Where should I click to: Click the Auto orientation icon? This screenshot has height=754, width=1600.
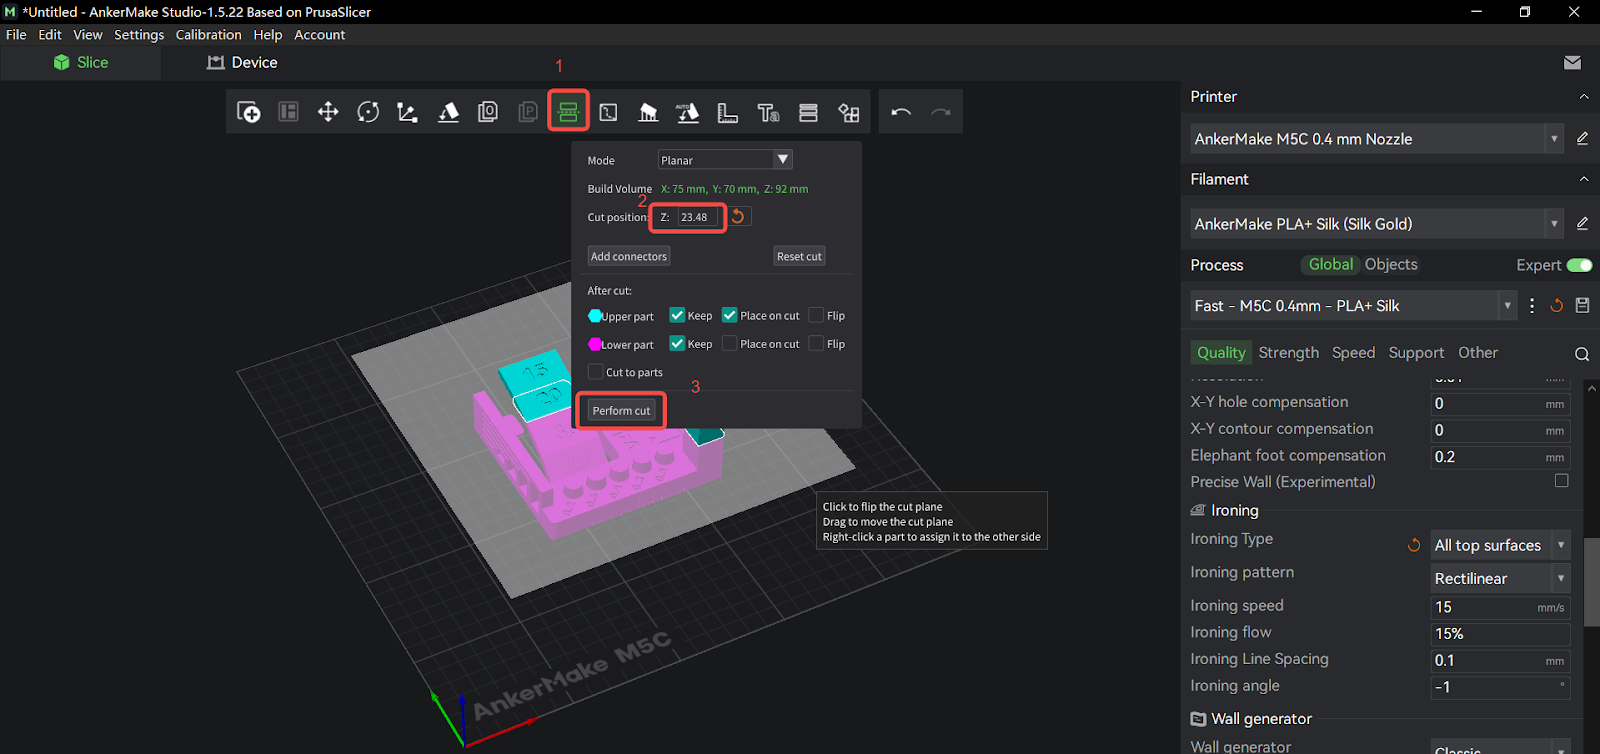click(688, 112)
